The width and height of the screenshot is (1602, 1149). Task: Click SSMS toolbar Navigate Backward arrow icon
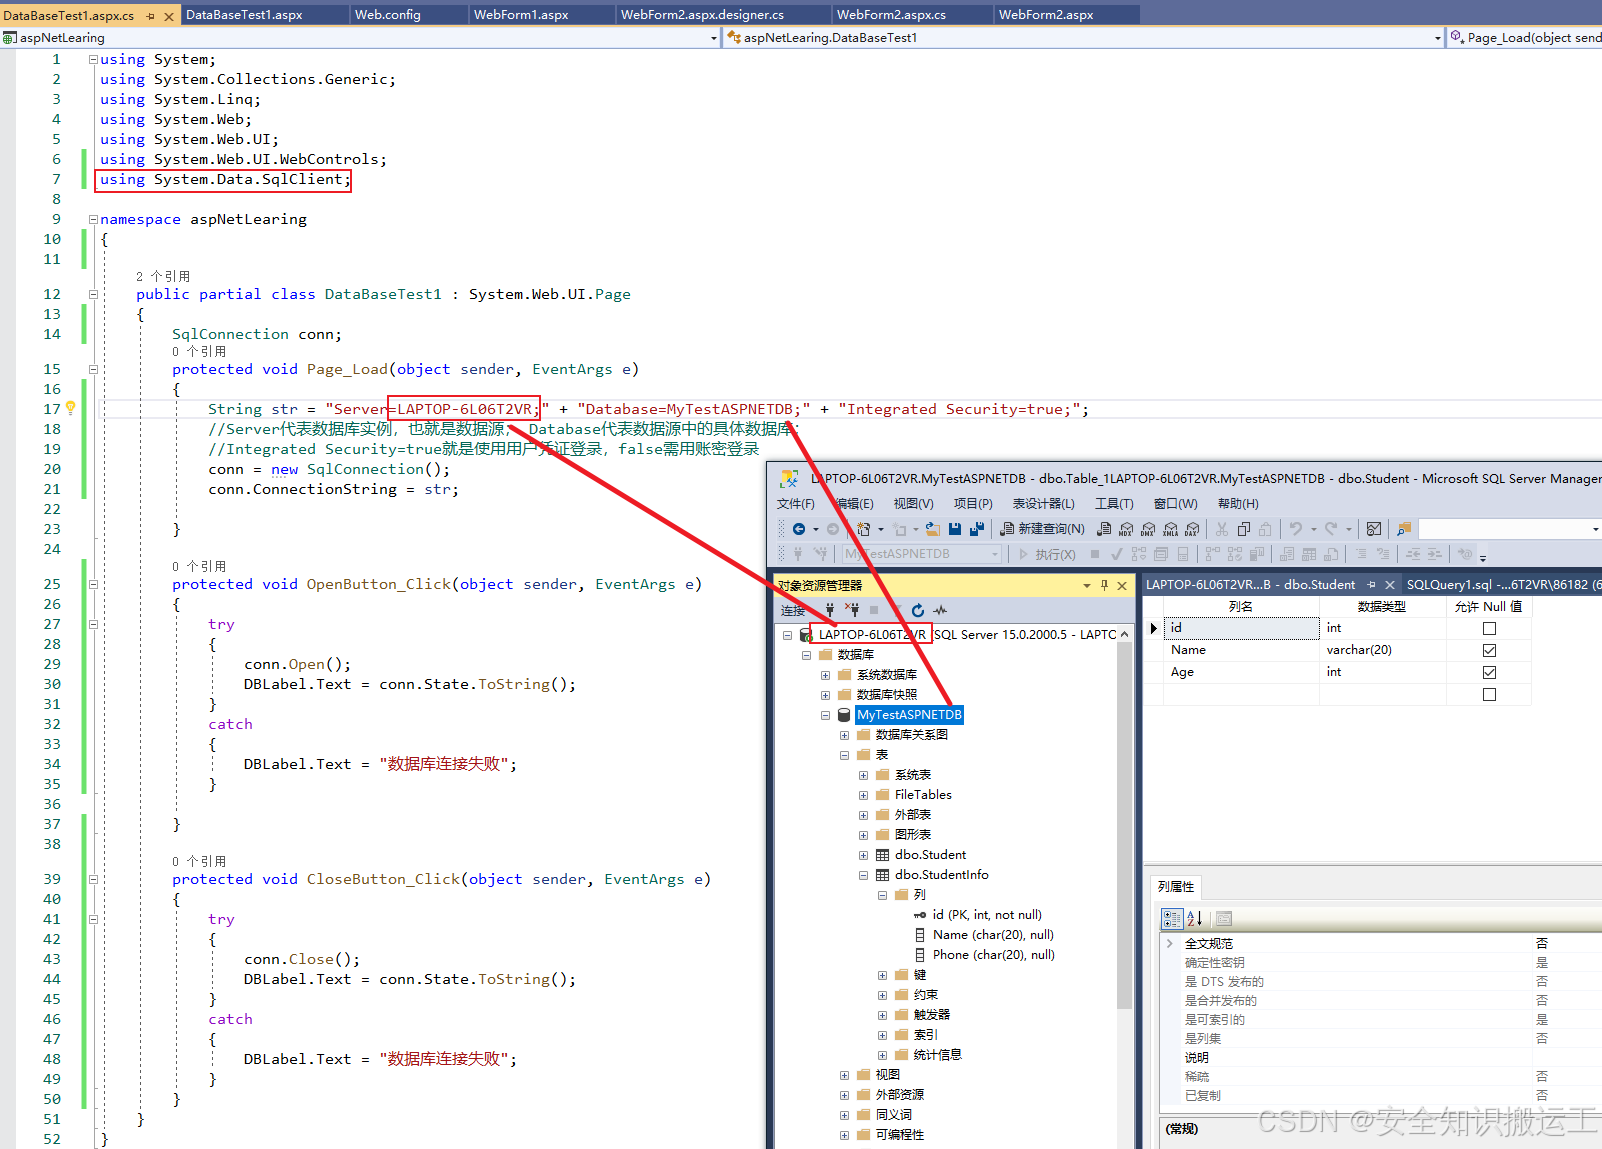798,529
